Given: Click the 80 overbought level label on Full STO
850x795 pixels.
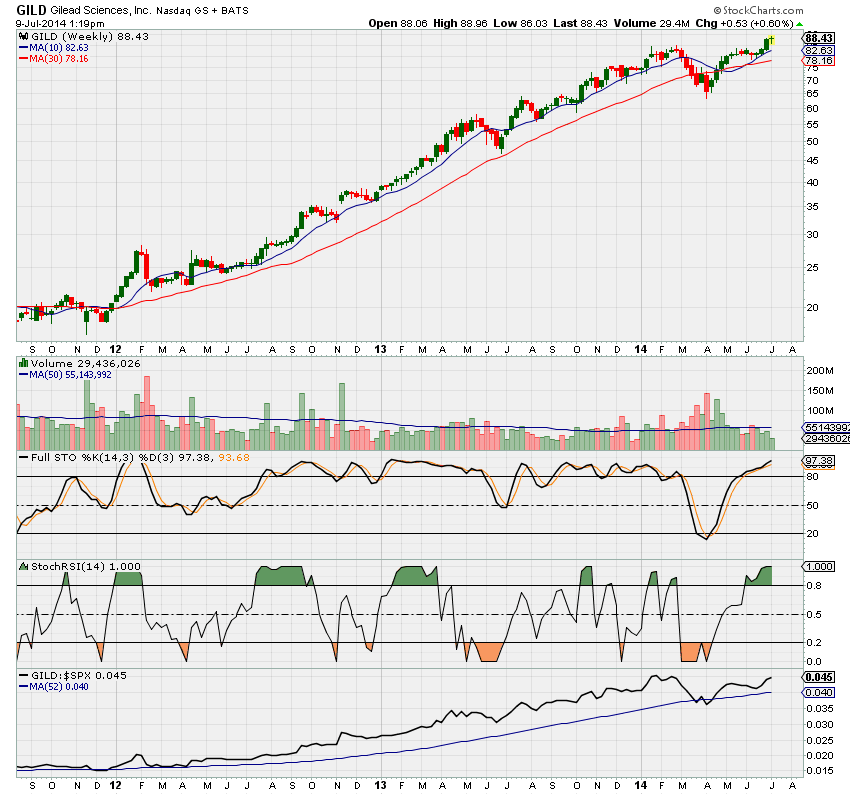Looking at the screenshot, I should (x=812, y=477).
